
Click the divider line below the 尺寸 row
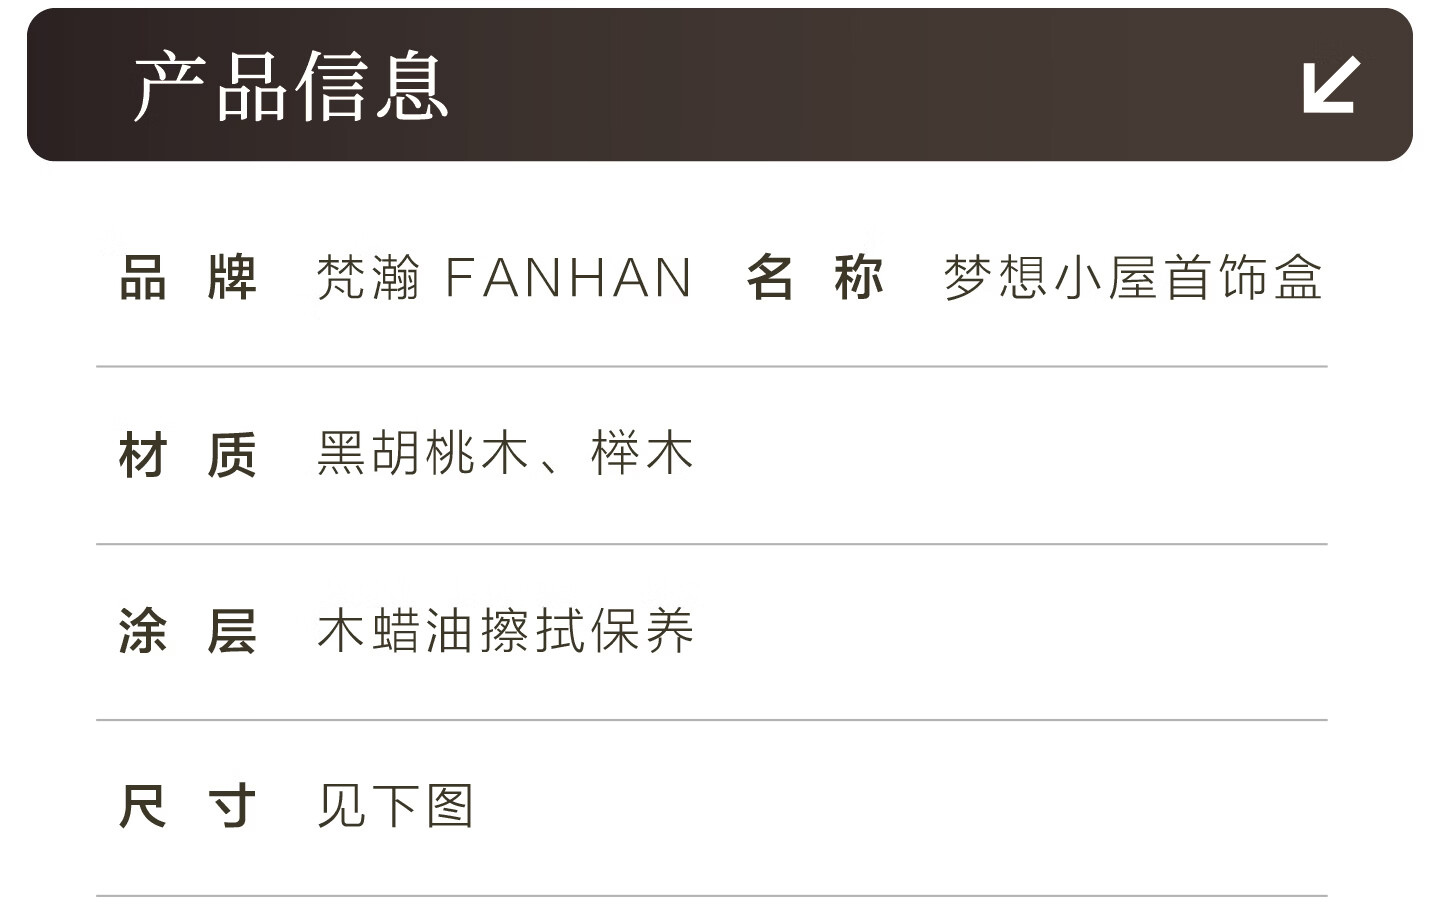point(711,896)
